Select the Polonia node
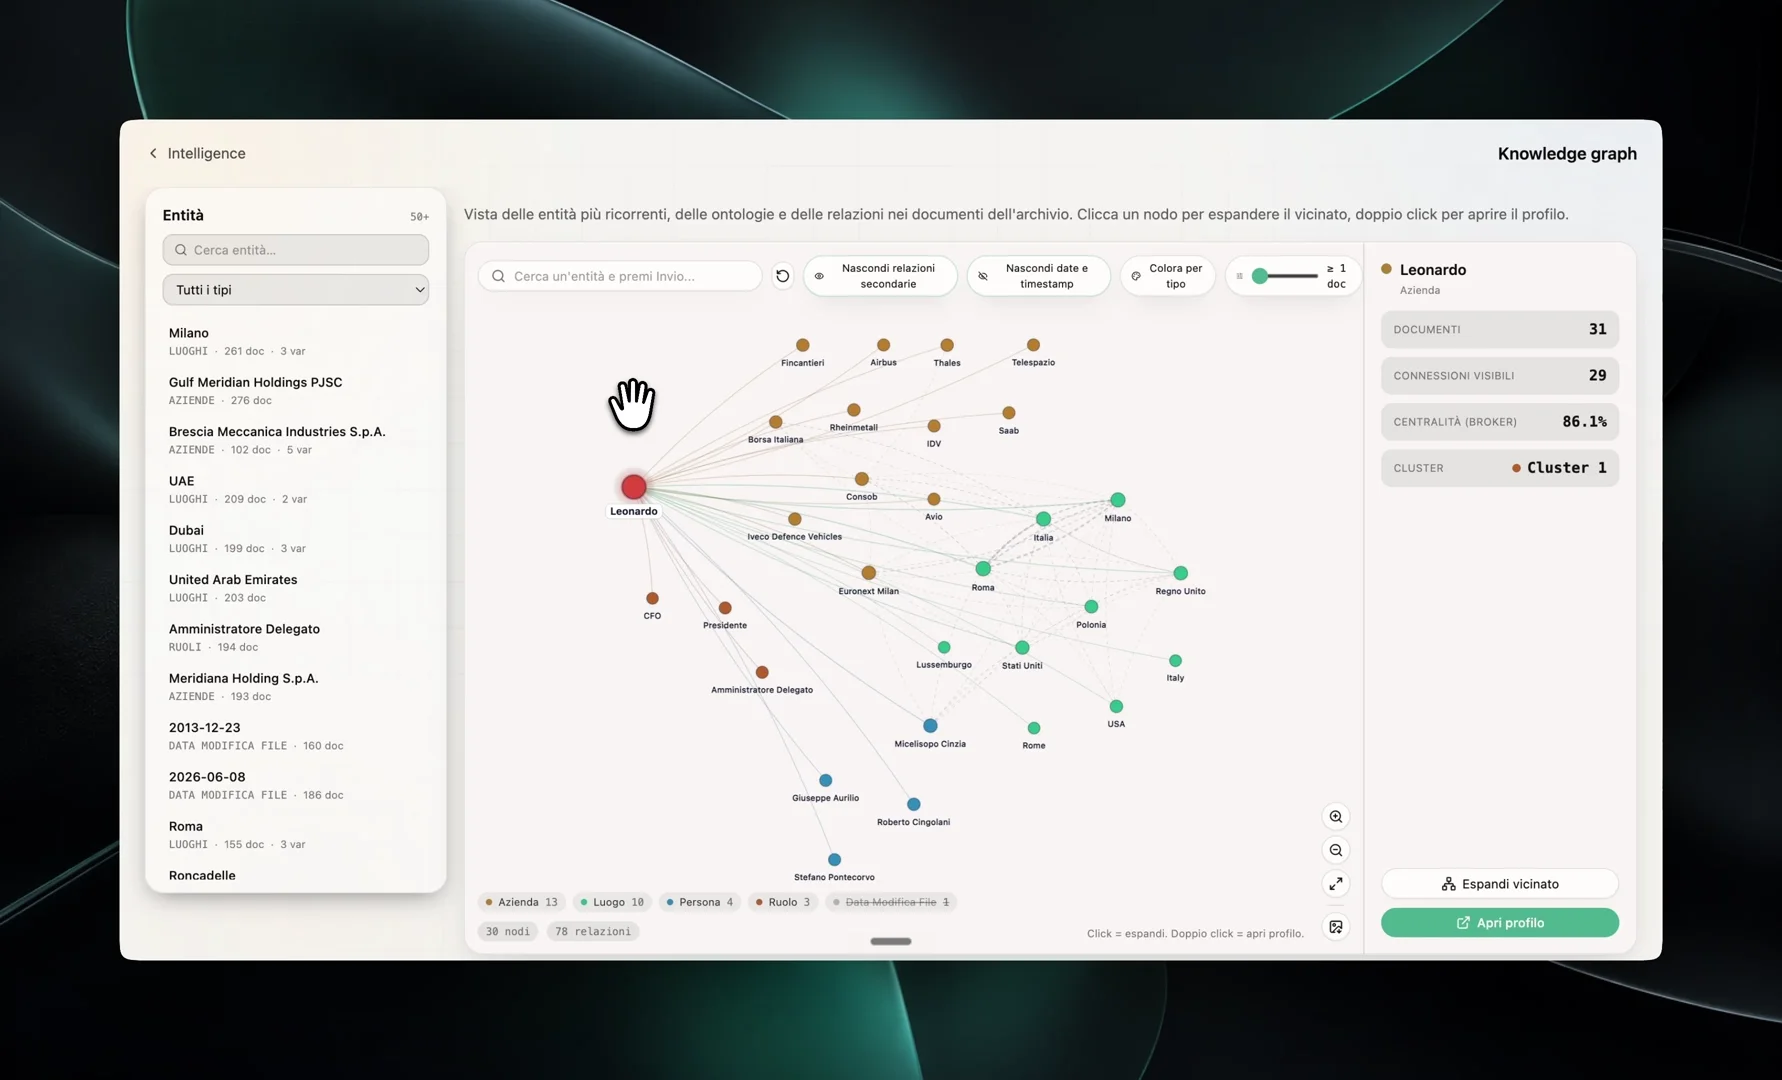This screenshot has height=1080, width=1782. [x=1091, y=607]
